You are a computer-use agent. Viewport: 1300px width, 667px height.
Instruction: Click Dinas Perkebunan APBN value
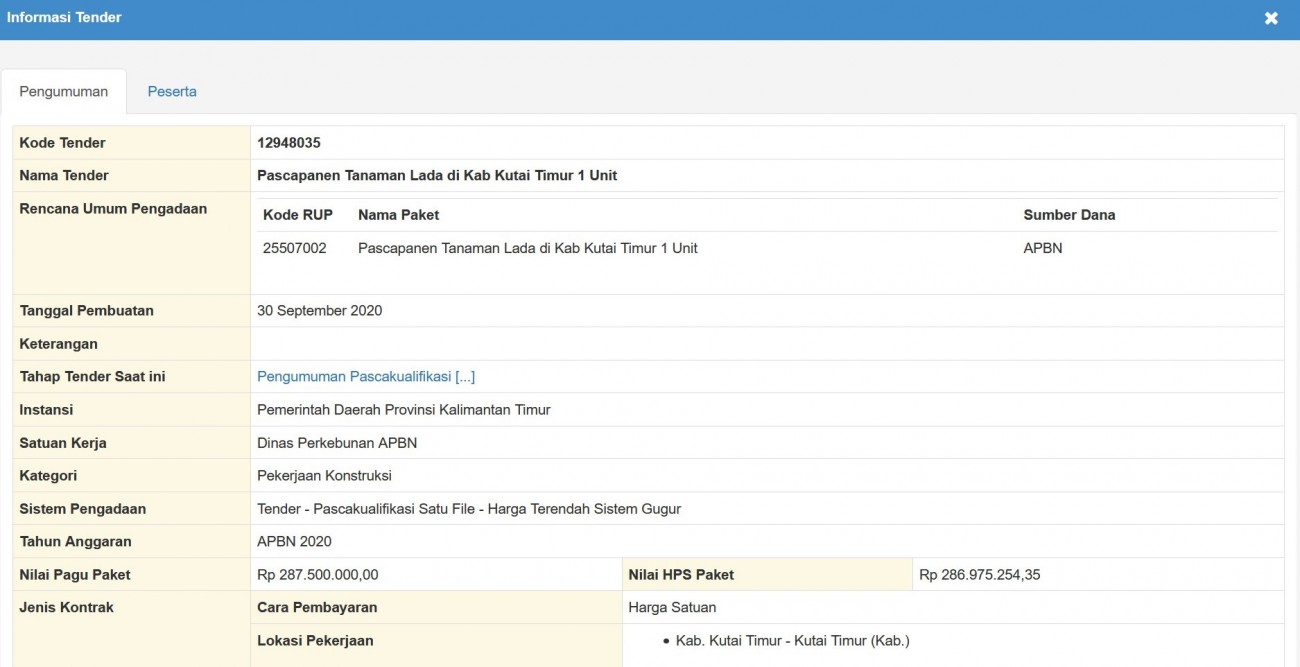click(x=337, y=442)
